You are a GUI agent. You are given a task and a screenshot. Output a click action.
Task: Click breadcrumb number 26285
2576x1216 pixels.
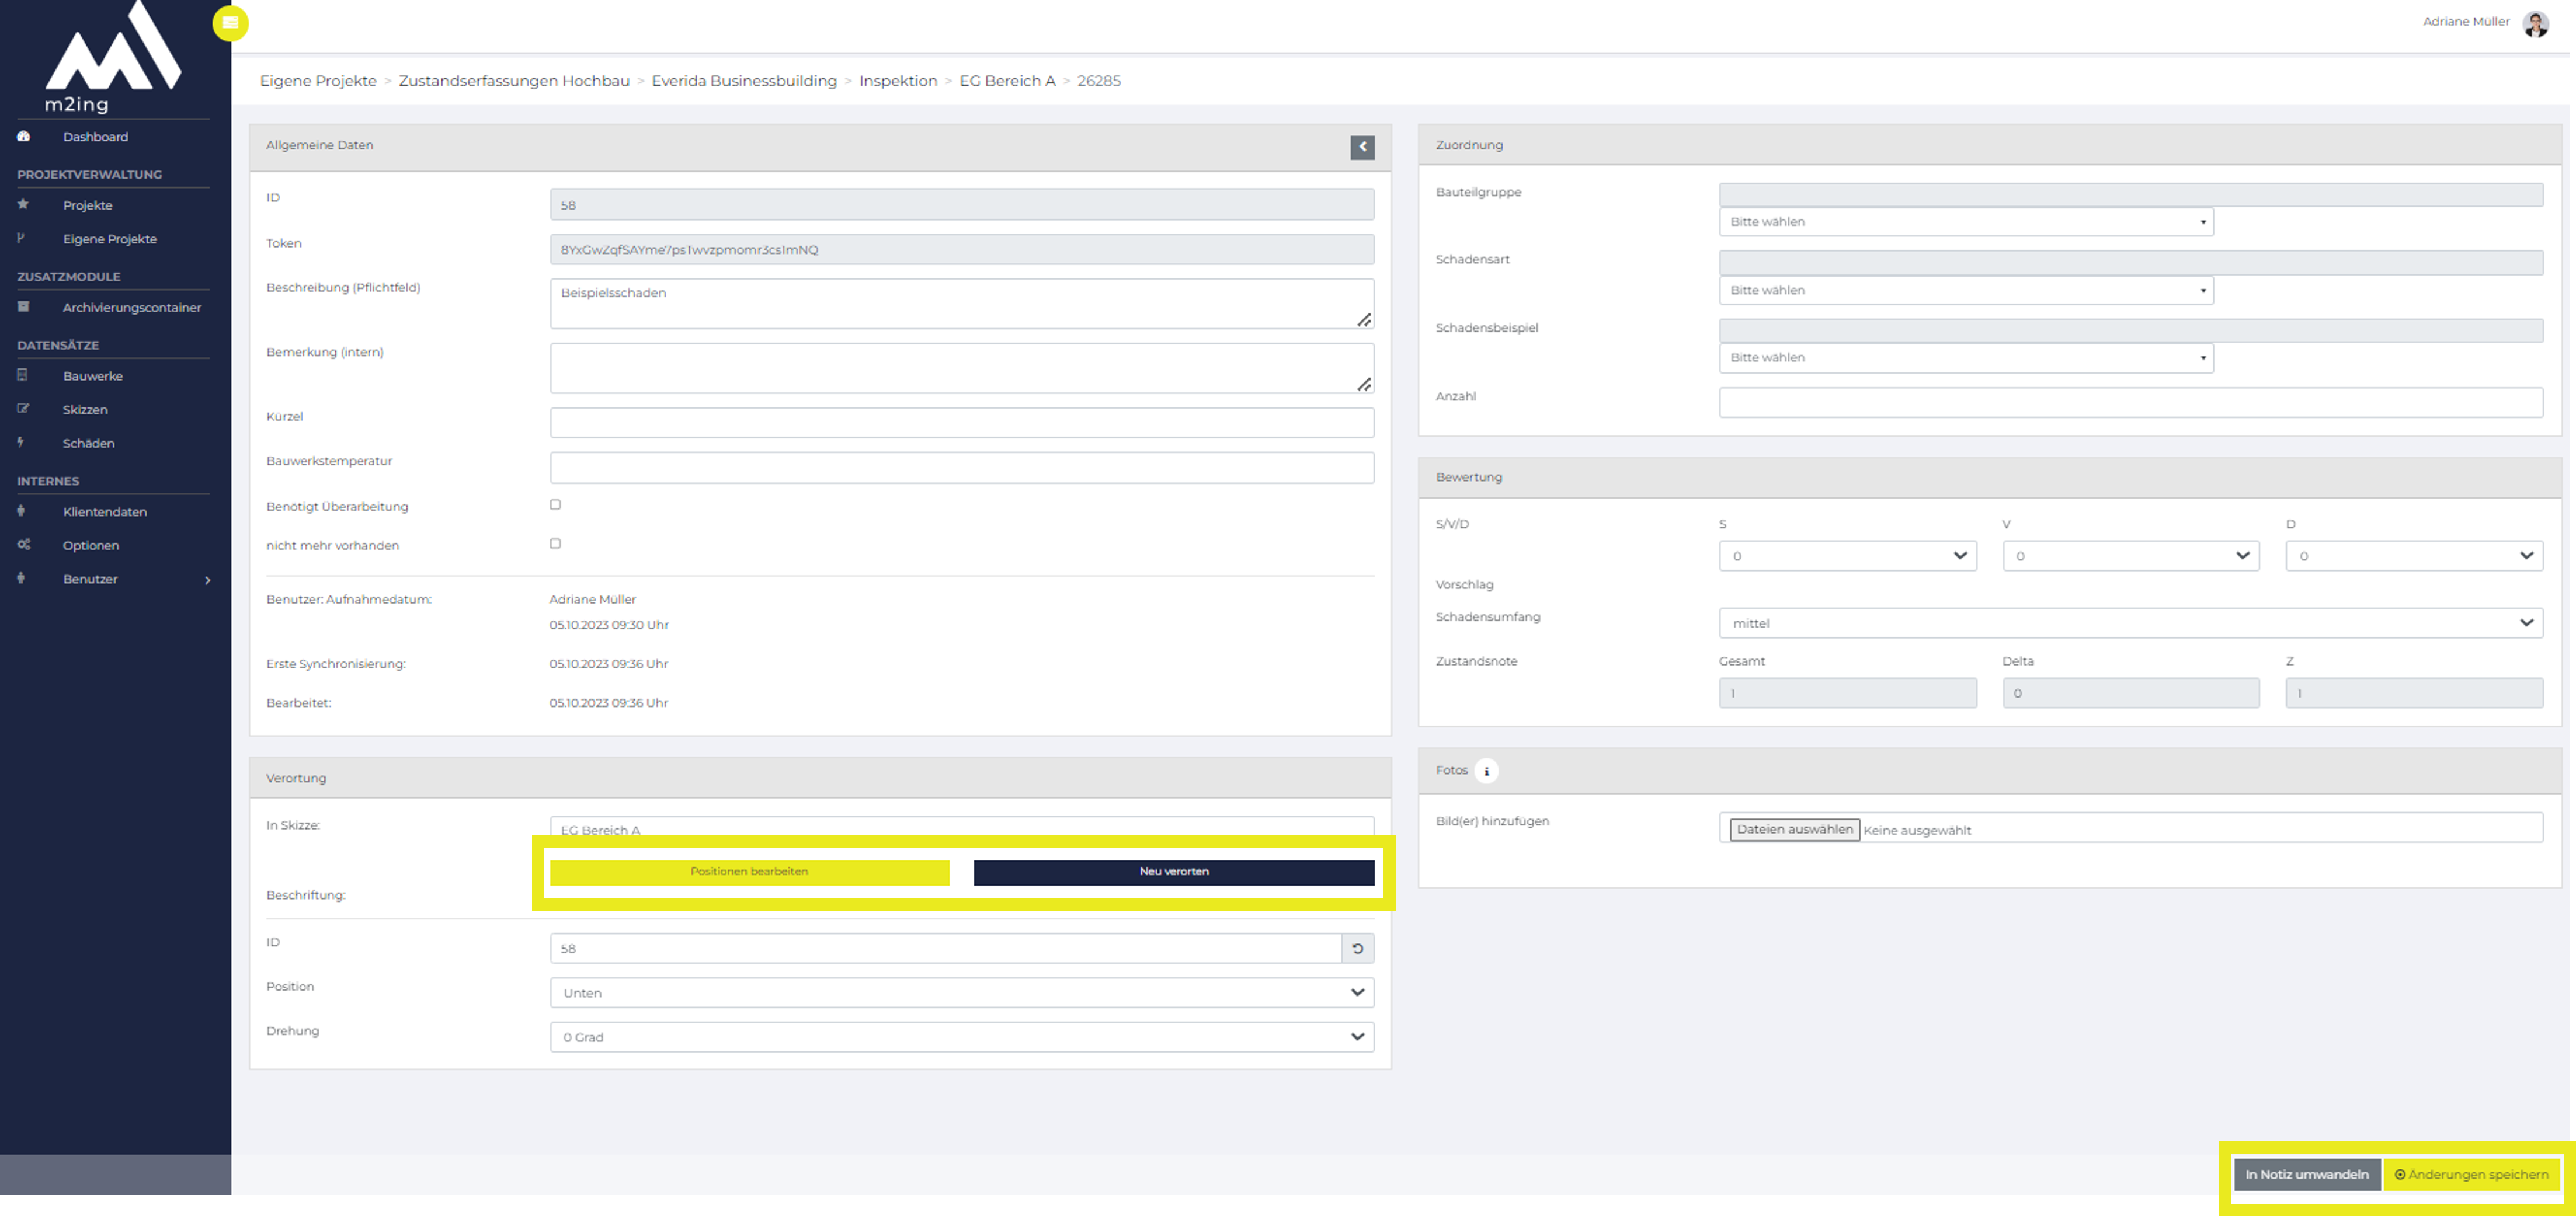click(x=1098, y=81)
